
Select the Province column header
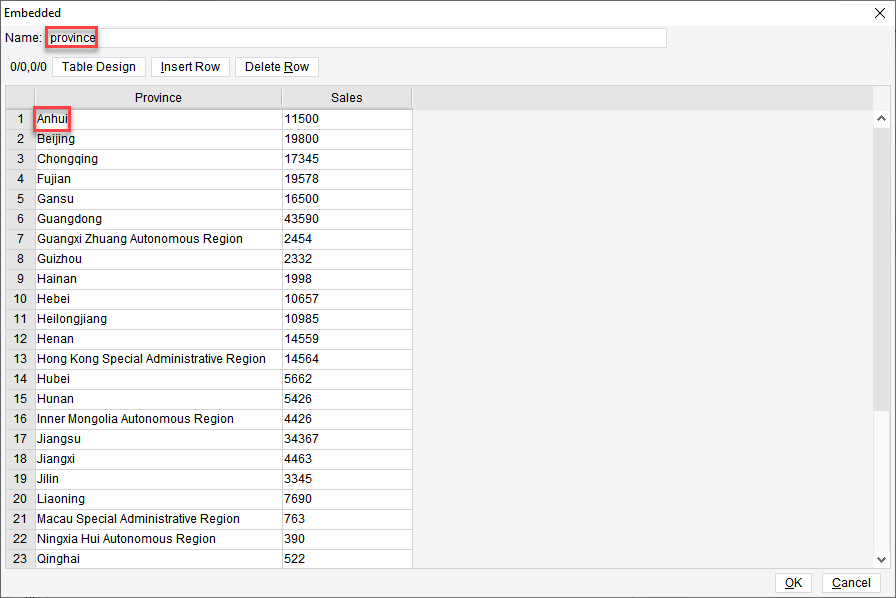(158, 98)
